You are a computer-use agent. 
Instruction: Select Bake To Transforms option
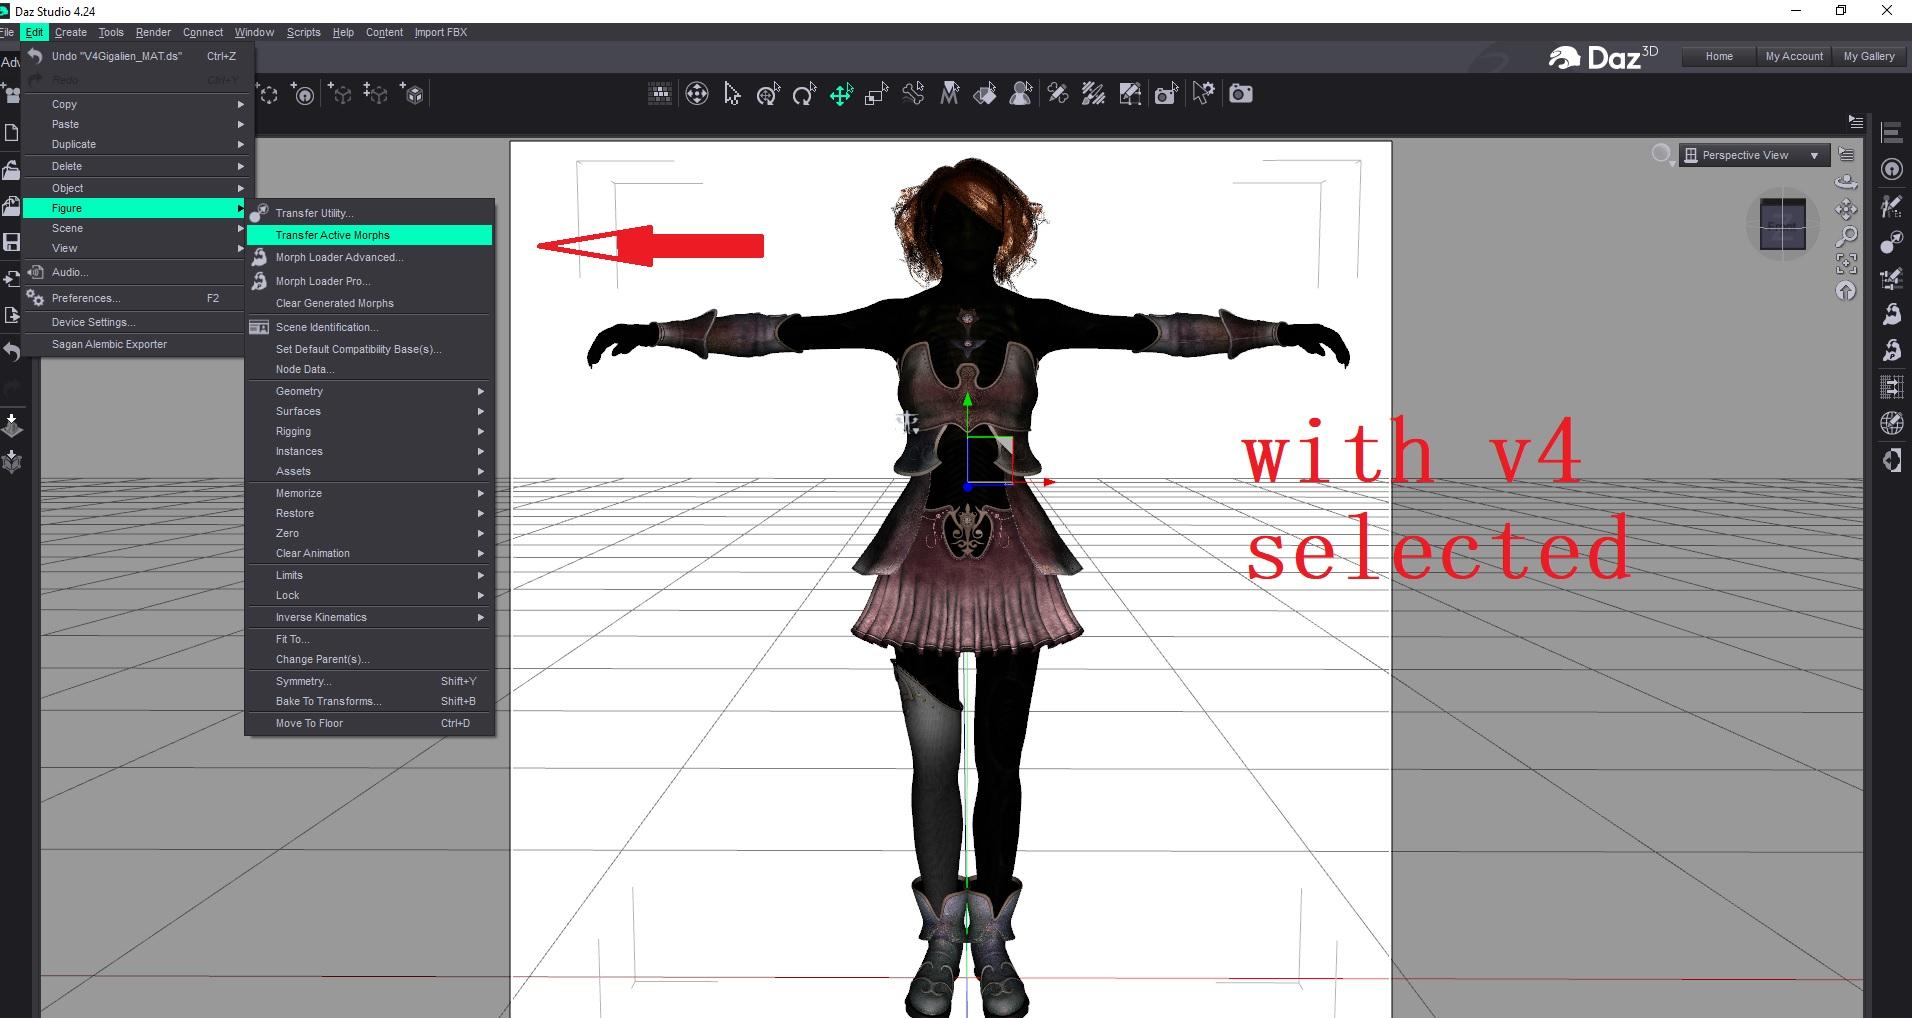click(370, 701)
